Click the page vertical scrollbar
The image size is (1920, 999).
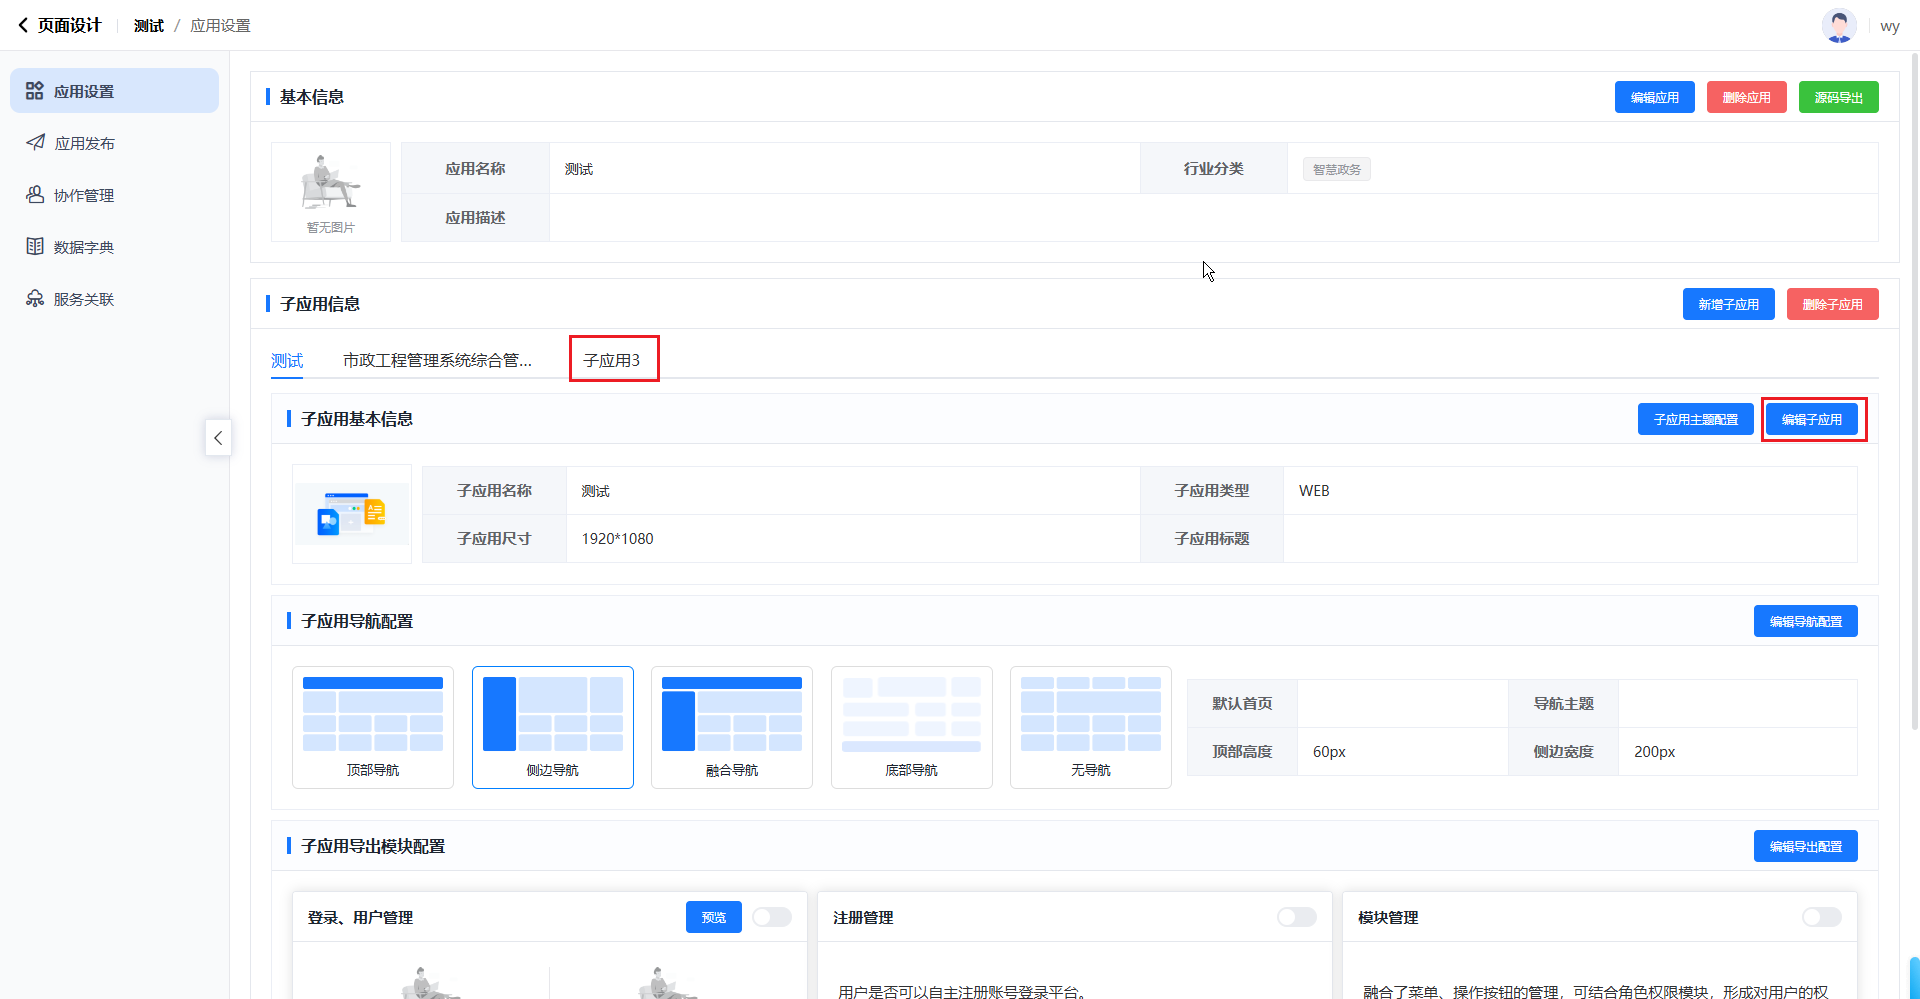[x=1914, y=400]
